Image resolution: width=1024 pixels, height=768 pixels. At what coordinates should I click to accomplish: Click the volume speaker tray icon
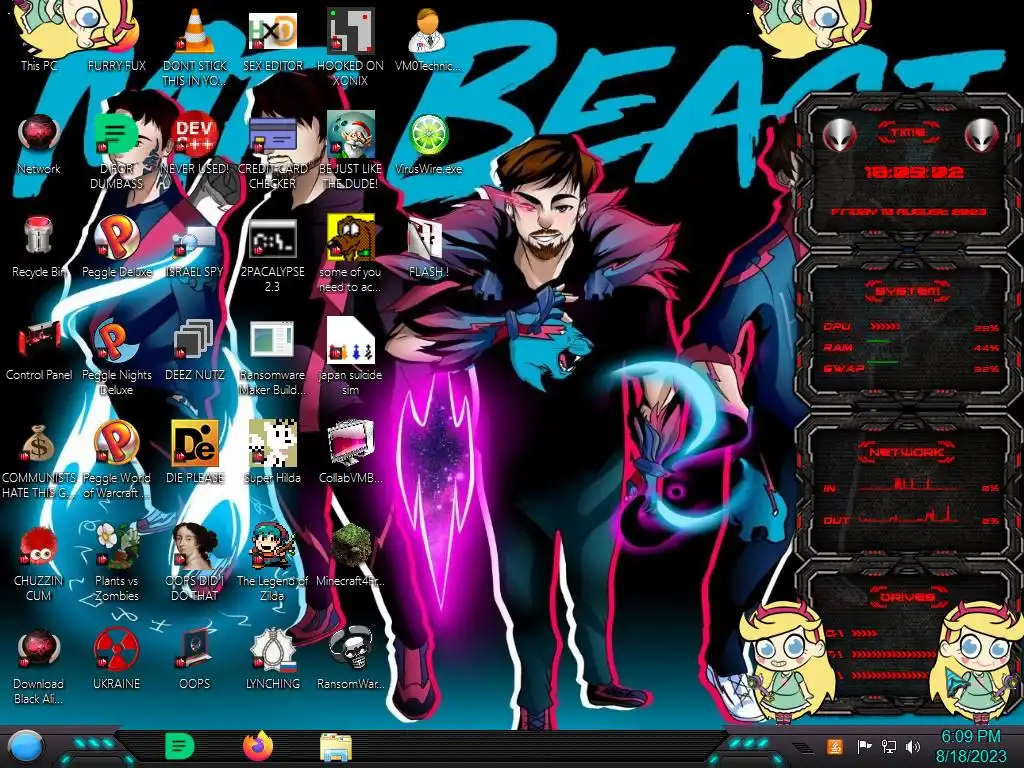pos(913,746)
